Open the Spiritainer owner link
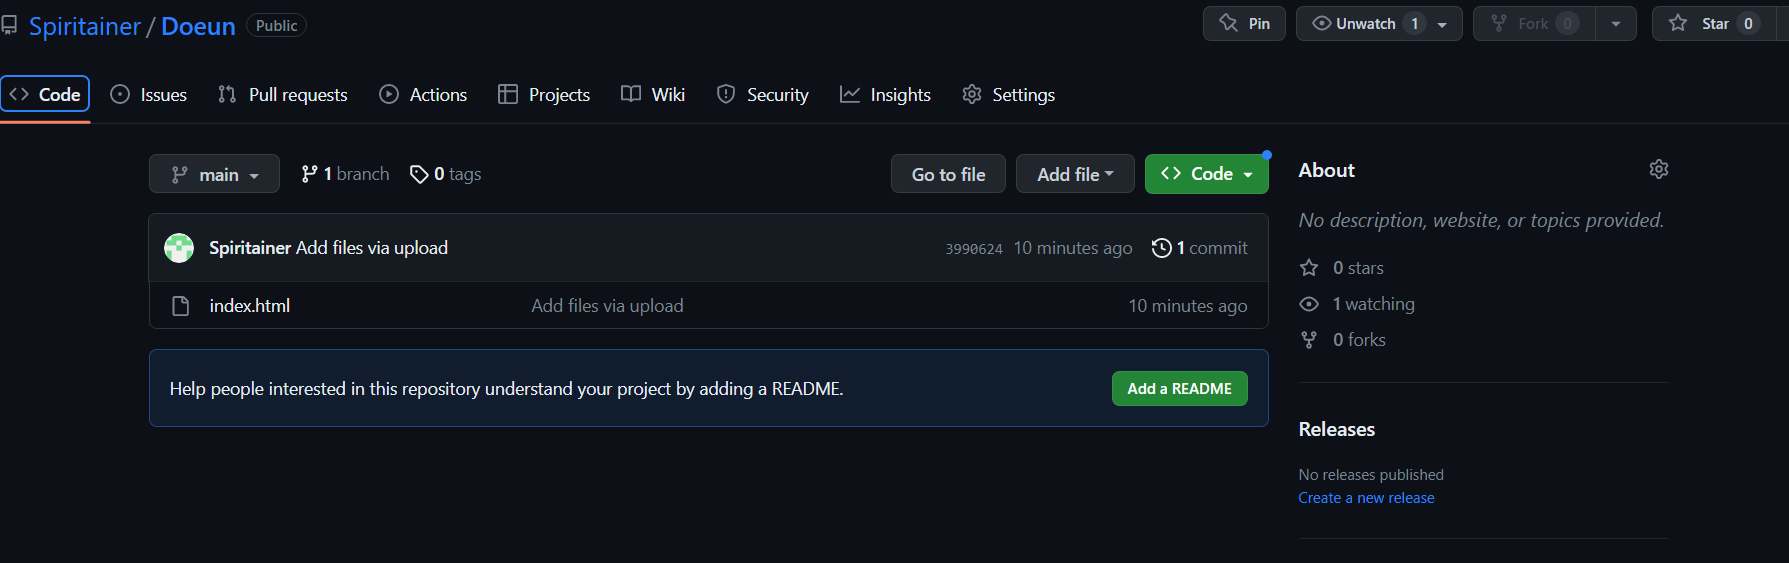This screenshot has height=563, width=1789. point(85,26)
